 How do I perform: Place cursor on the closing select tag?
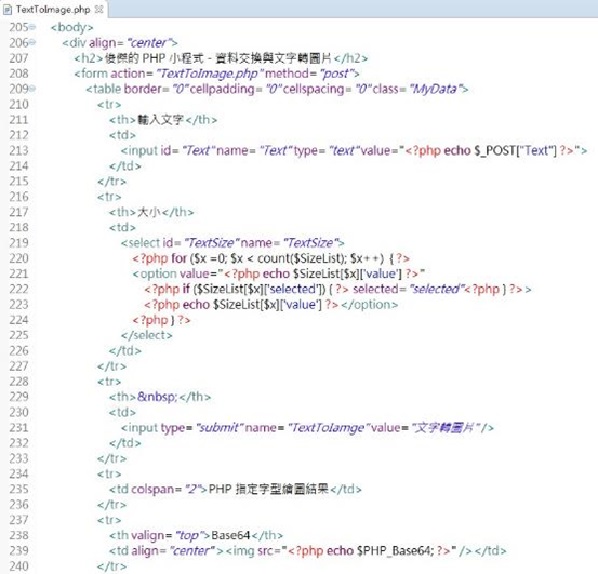point(146,335)
